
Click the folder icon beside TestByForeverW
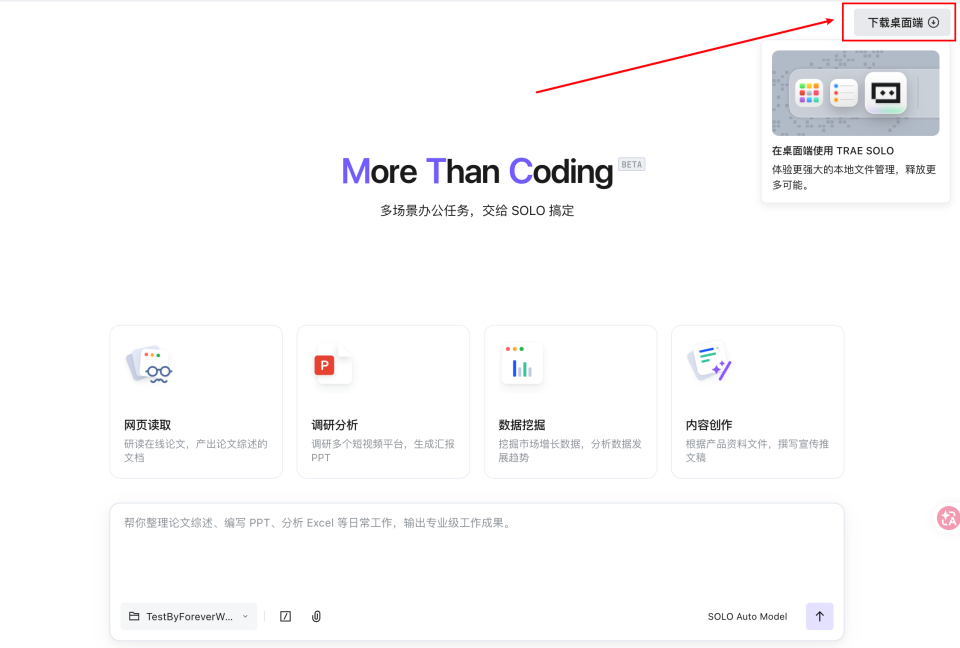click(135, 616)
